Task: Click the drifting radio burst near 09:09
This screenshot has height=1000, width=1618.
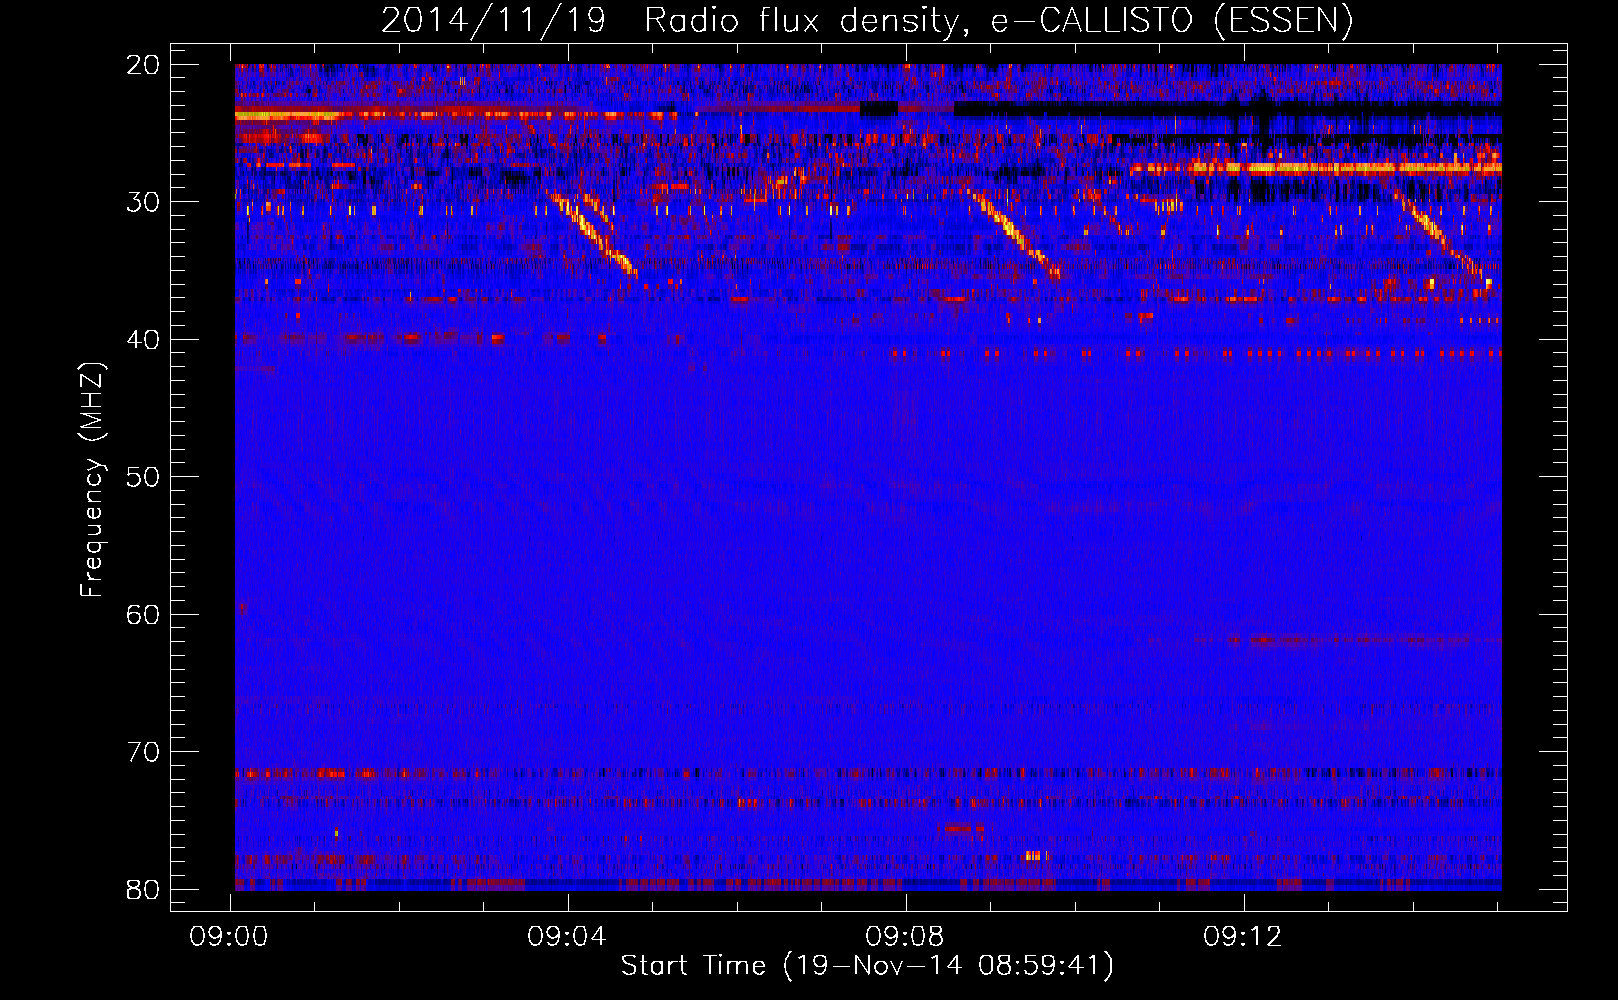Action: (1015, 235)
